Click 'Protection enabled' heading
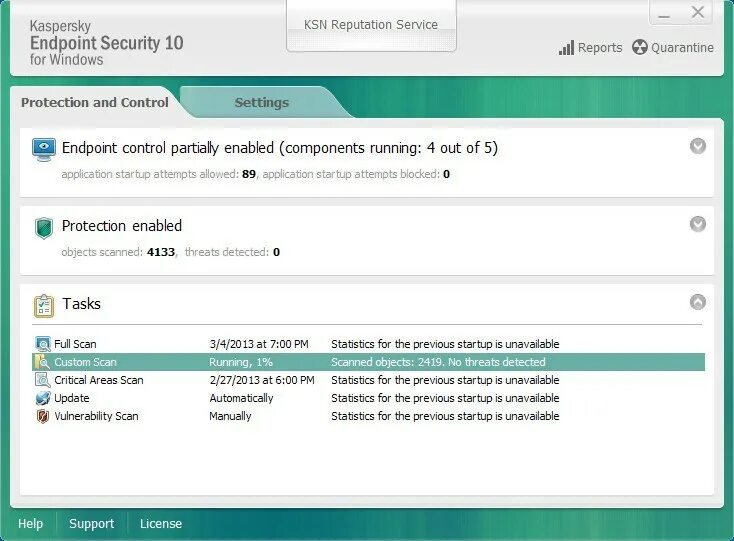This screenshot has width=734, height=541. (x=122, y=226)
